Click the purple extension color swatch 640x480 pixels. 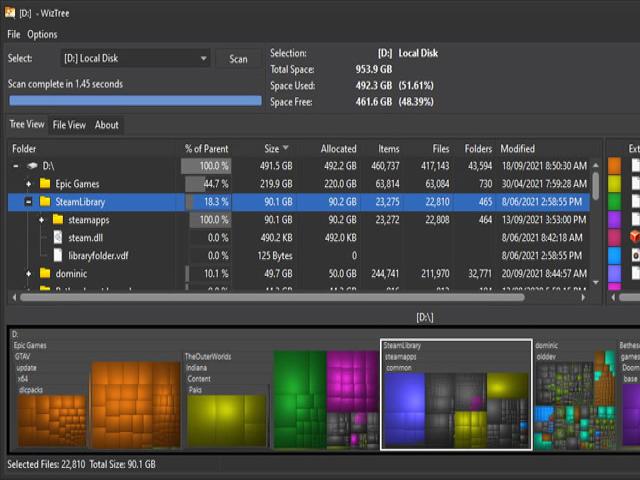pyautogui.click(x=614, y=220)
